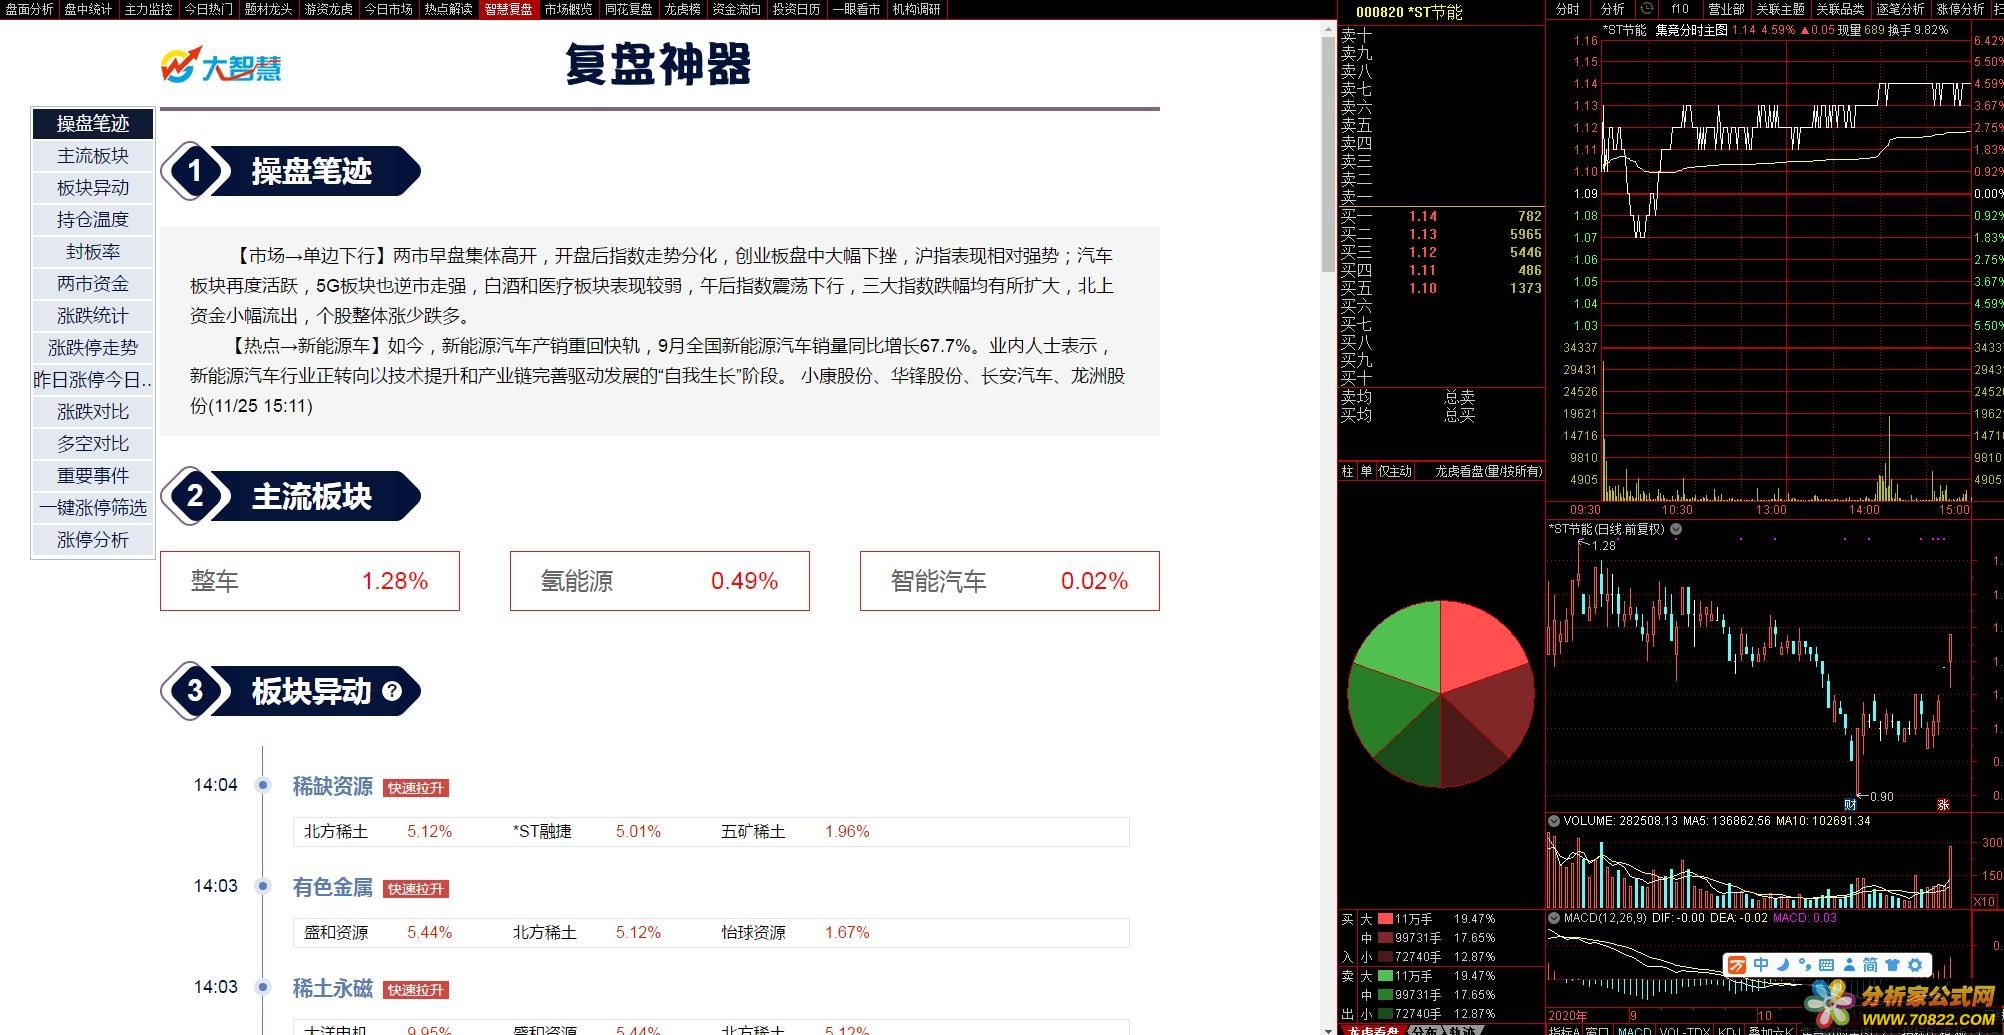Open the 龙虎看盘(量/按所有) selector
Screen dimensions: 2004x1035
[1488, 471]
